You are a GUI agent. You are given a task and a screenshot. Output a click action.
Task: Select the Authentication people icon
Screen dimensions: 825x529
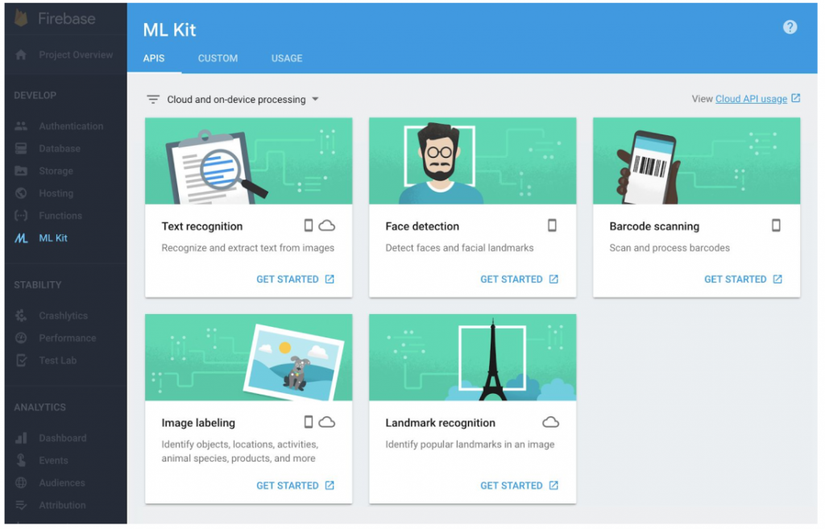[x=21, y=126]
